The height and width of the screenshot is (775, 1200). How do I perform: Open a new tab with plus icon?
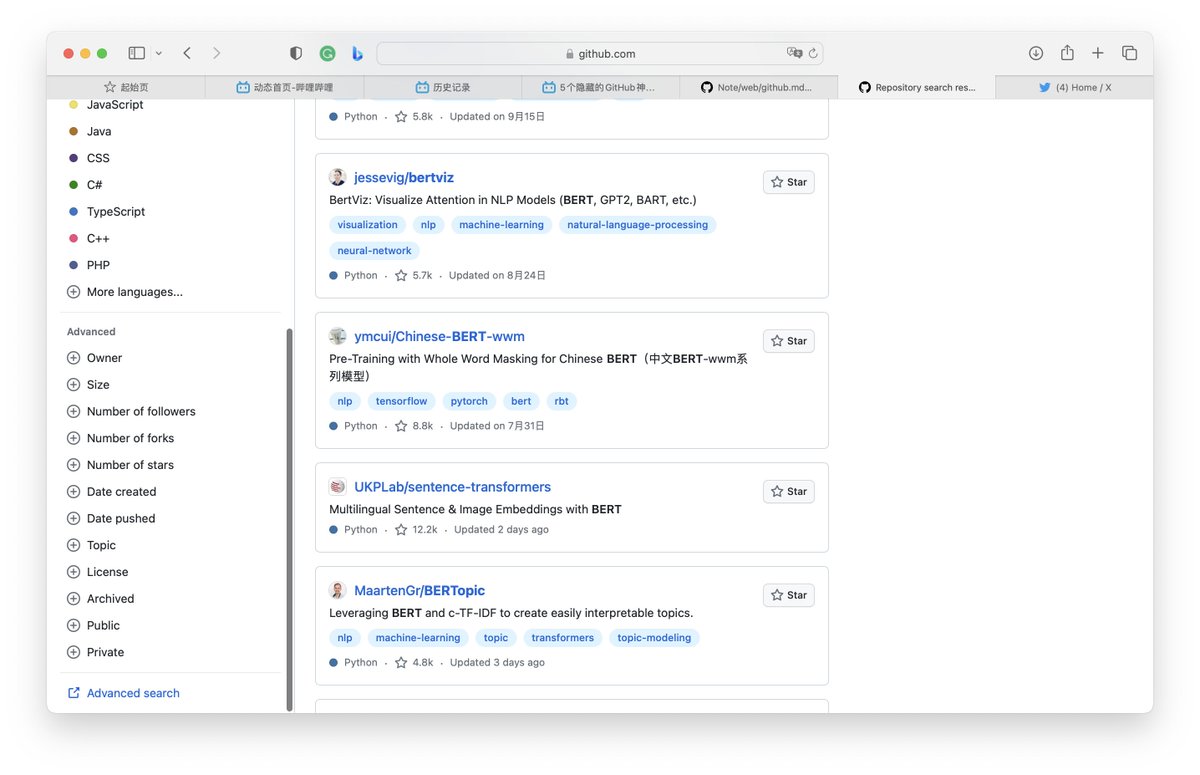pyautogui.click(x=1098, y=53)
